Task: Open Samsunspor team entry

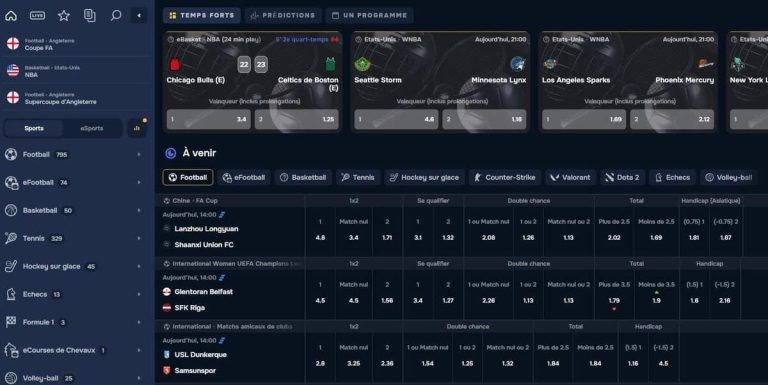Action: [x=195, y=371]
